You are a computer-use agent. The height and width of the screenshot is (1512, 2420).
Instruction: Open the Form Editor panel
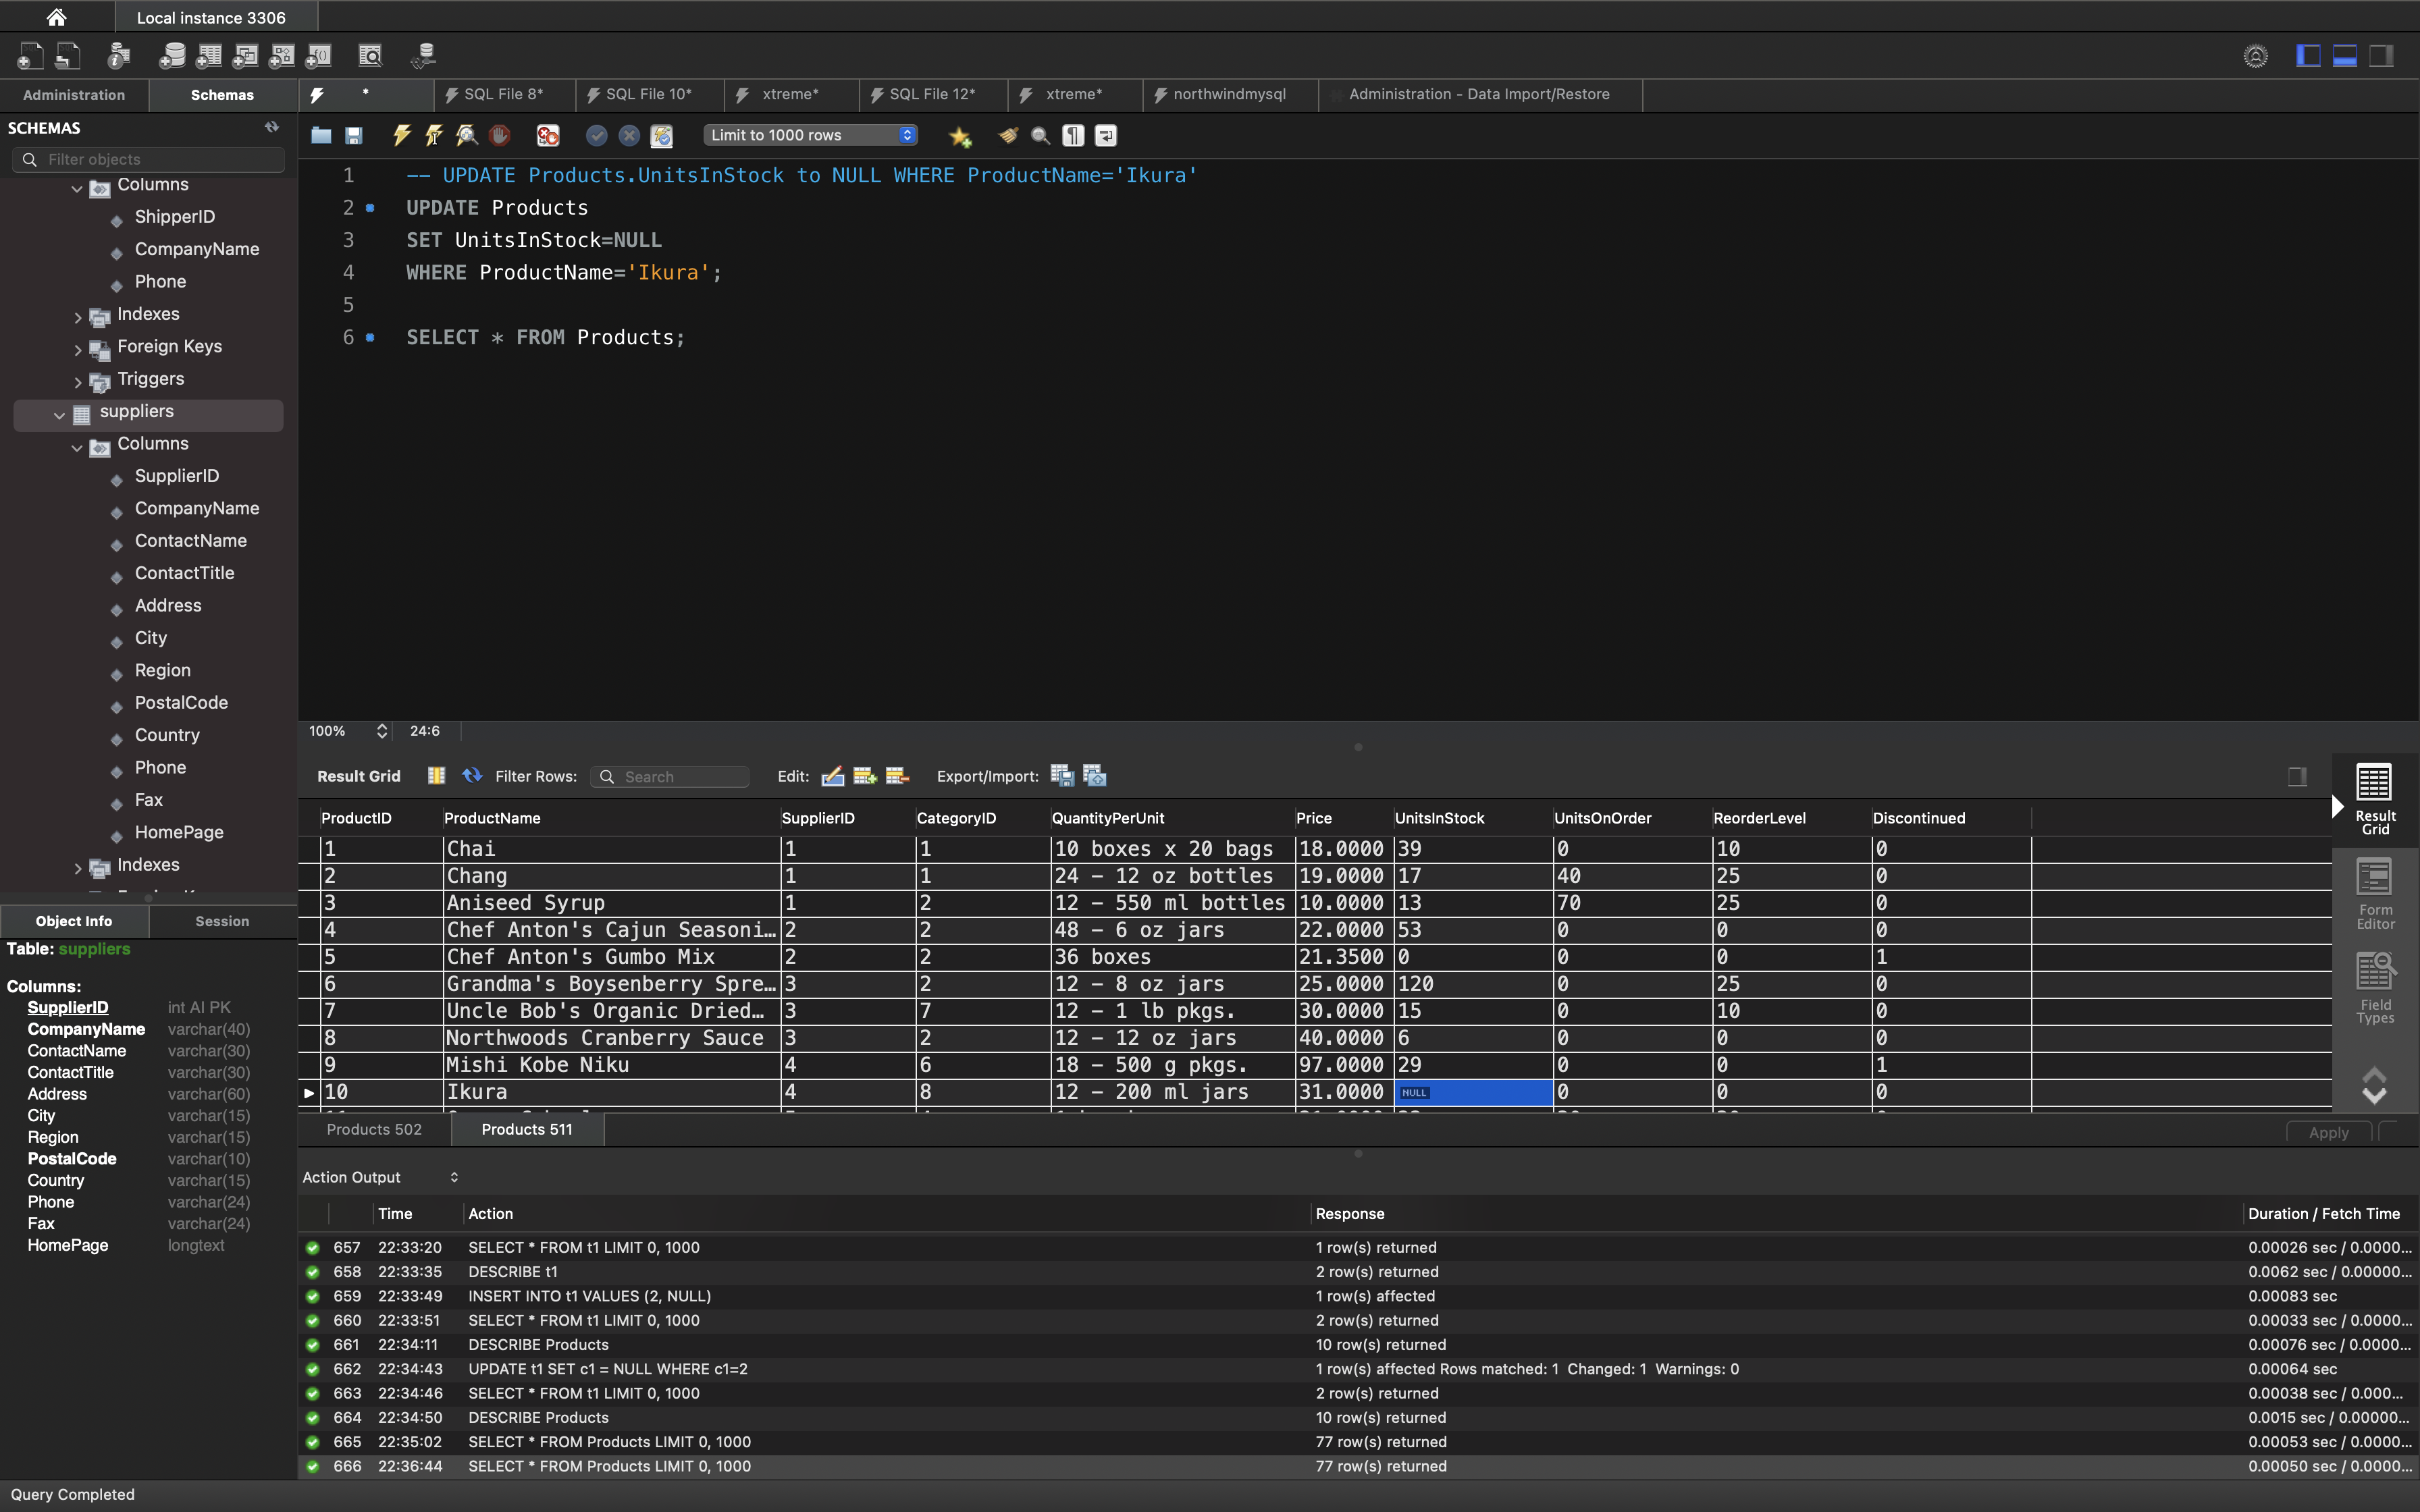pyautogui.click(x=2374, y=894)
